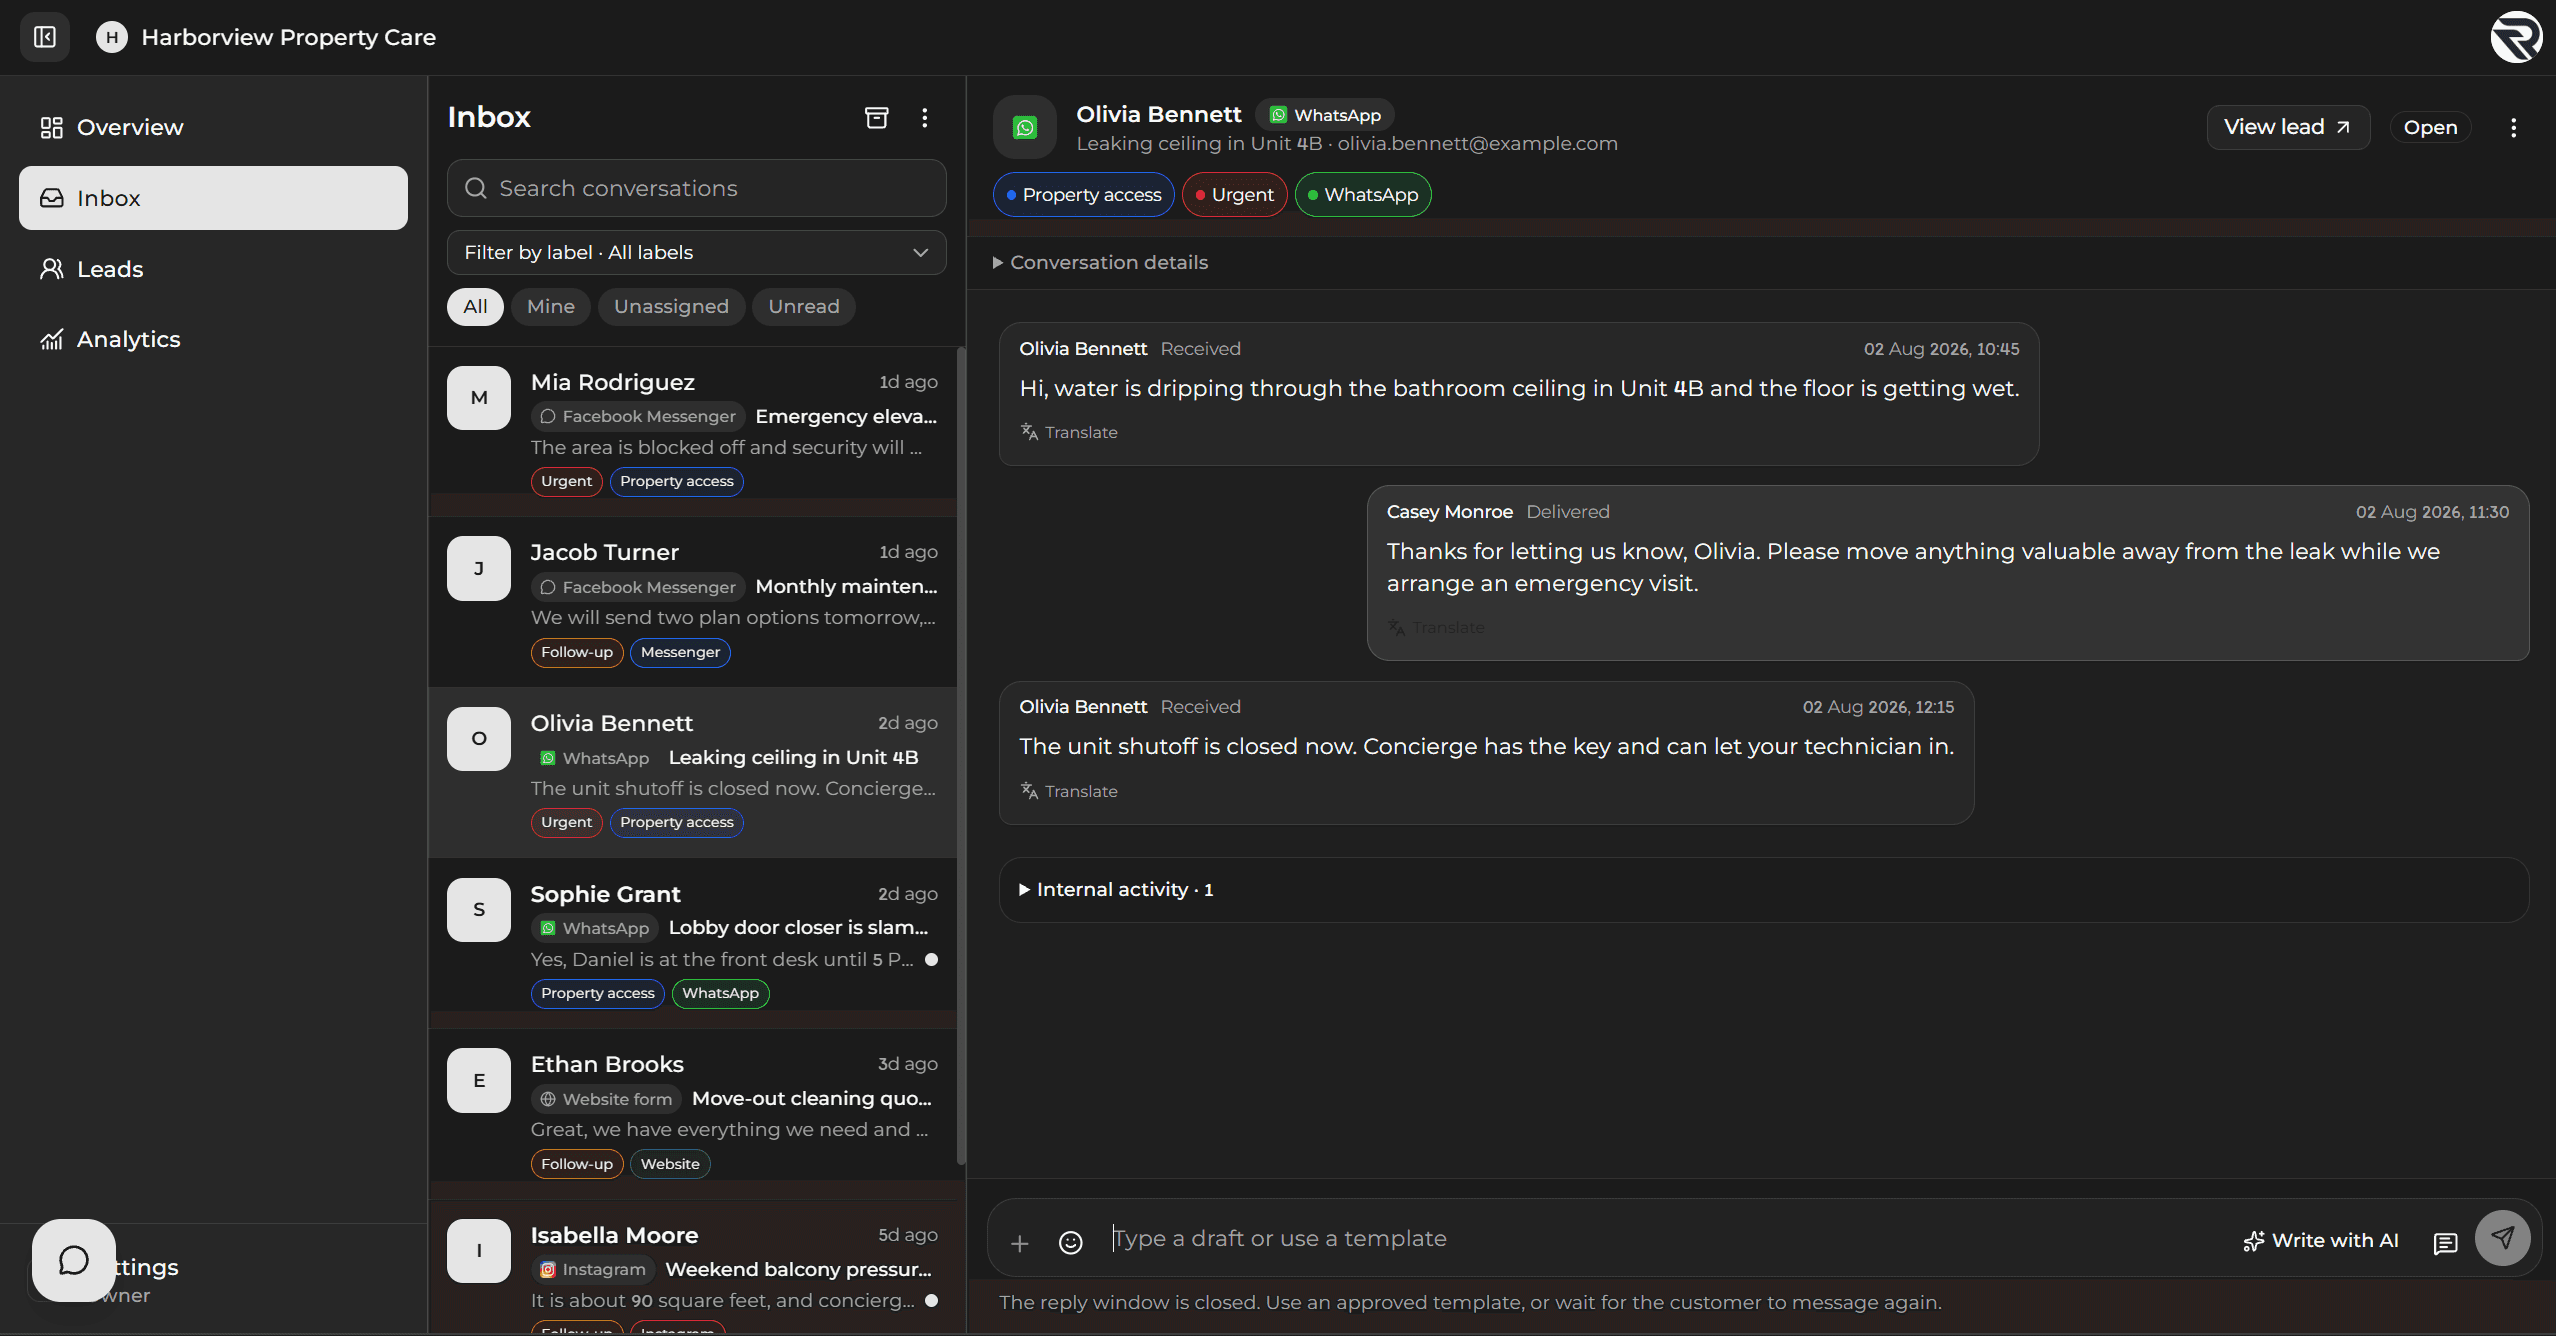This screenshot has height=1336, width=2556.
Task: Open the Harborview workspace avatar H
Action: tap(112, 37)
